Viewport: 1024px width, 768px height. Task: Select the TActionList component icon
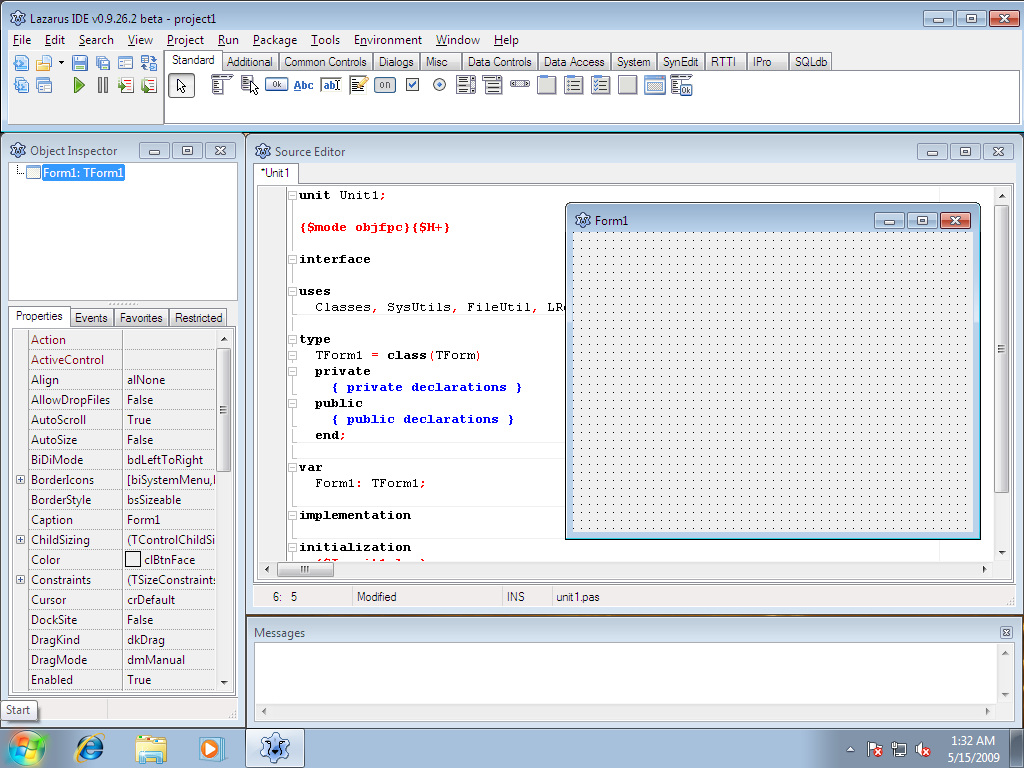pyautogui.click(x=681, y=85)
